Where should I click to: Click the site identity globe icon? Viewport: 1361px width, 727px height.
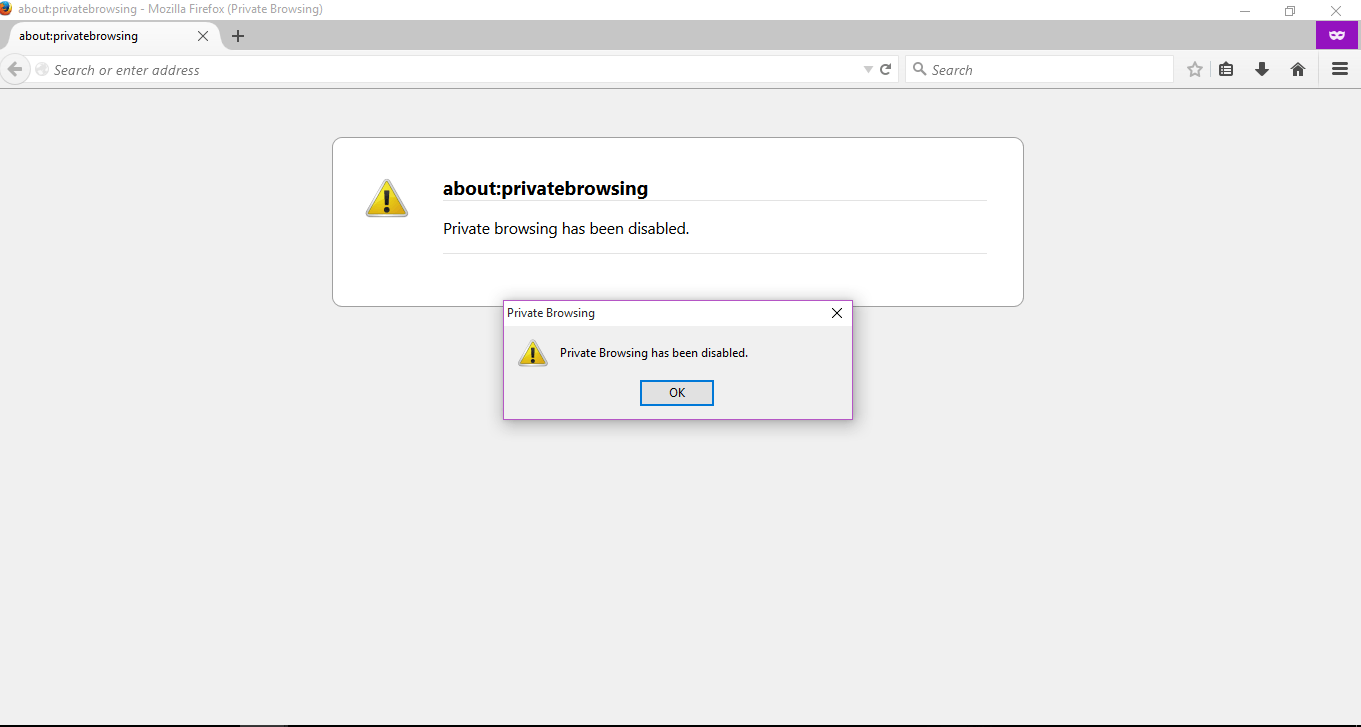pos(42,70)
